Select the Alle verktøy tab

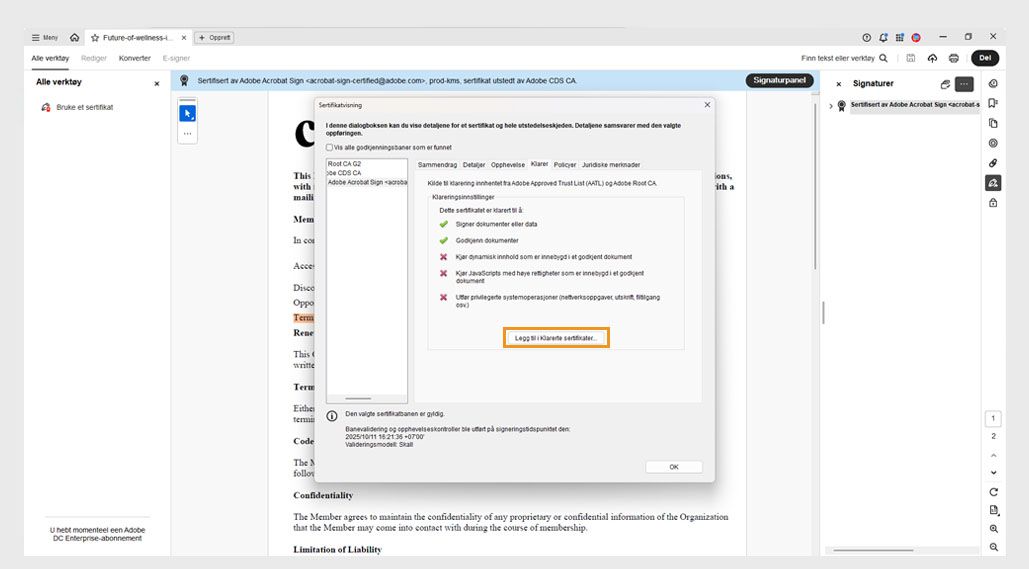tap(50, 58)
